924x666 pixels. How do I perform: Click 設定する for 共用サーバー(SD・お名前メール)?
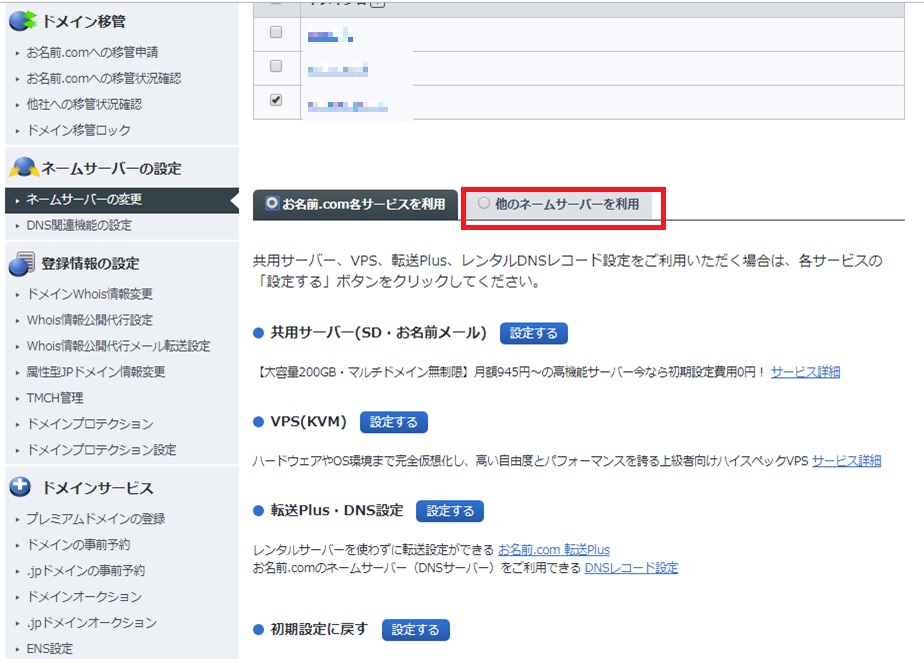533,333
